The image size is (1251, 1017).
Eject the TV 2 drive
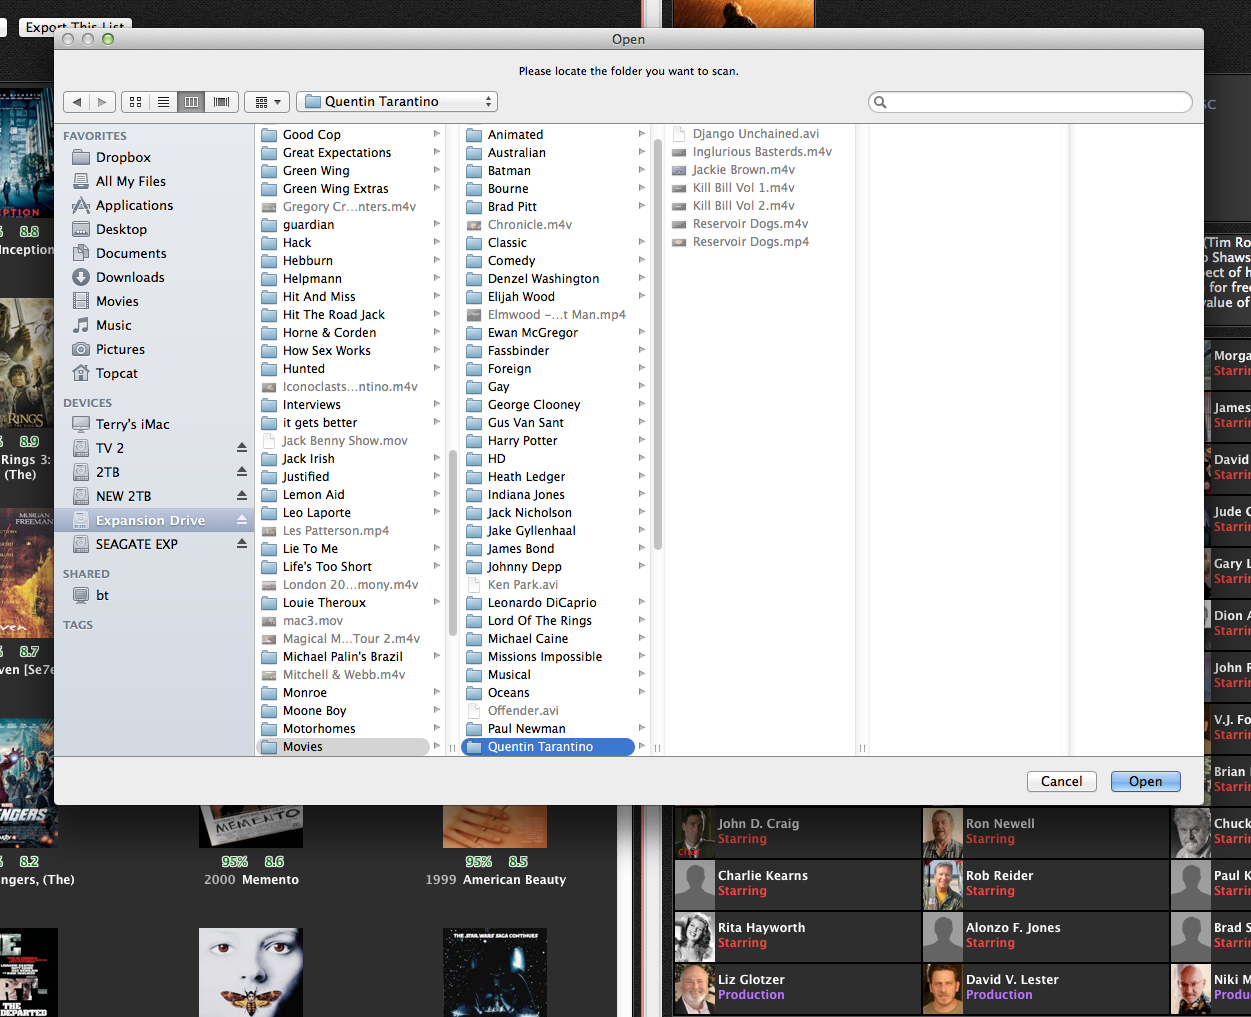(x=241, y=448)
